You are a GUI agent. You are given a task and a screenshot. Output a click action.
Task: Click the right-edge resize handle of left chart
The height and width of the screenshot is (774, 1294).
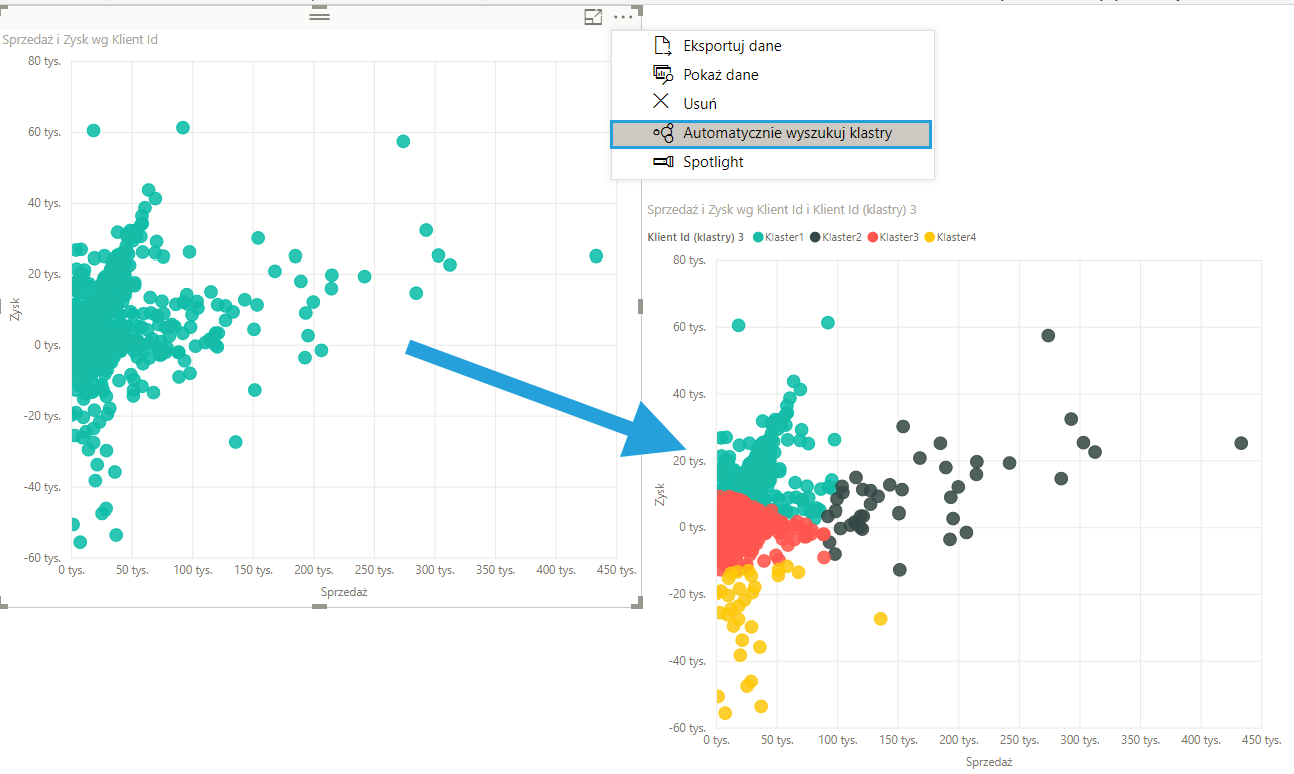click(640, 305)
